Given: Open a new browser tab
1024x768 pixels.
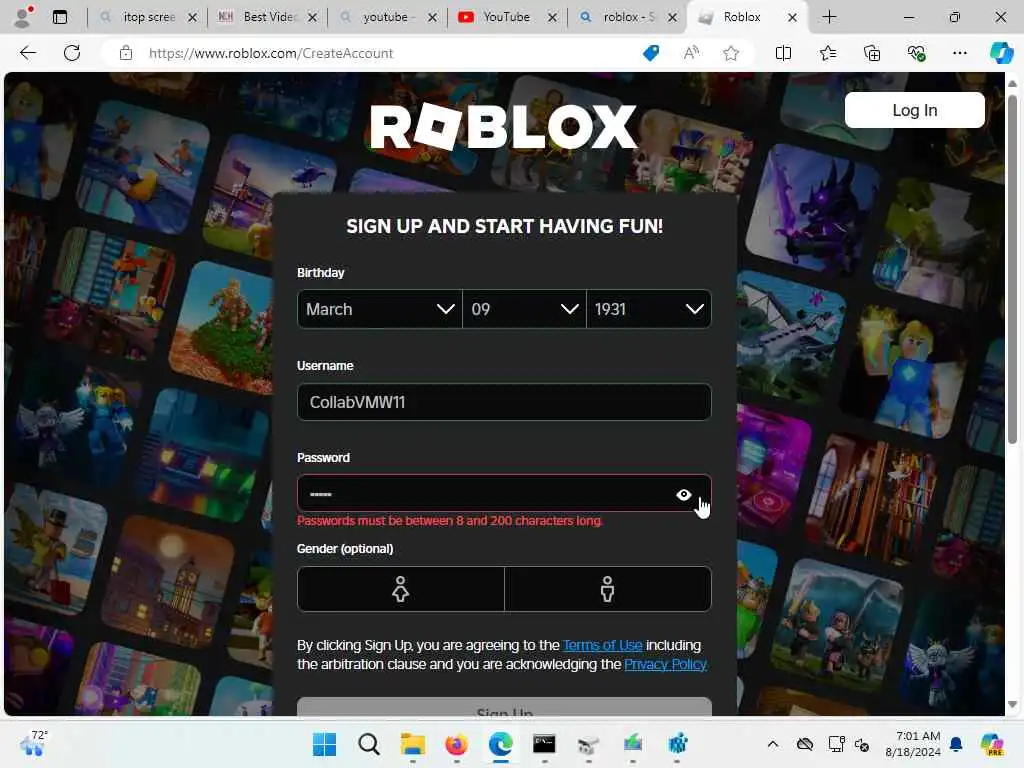Looking at the screenshot, I should (829, 17).
